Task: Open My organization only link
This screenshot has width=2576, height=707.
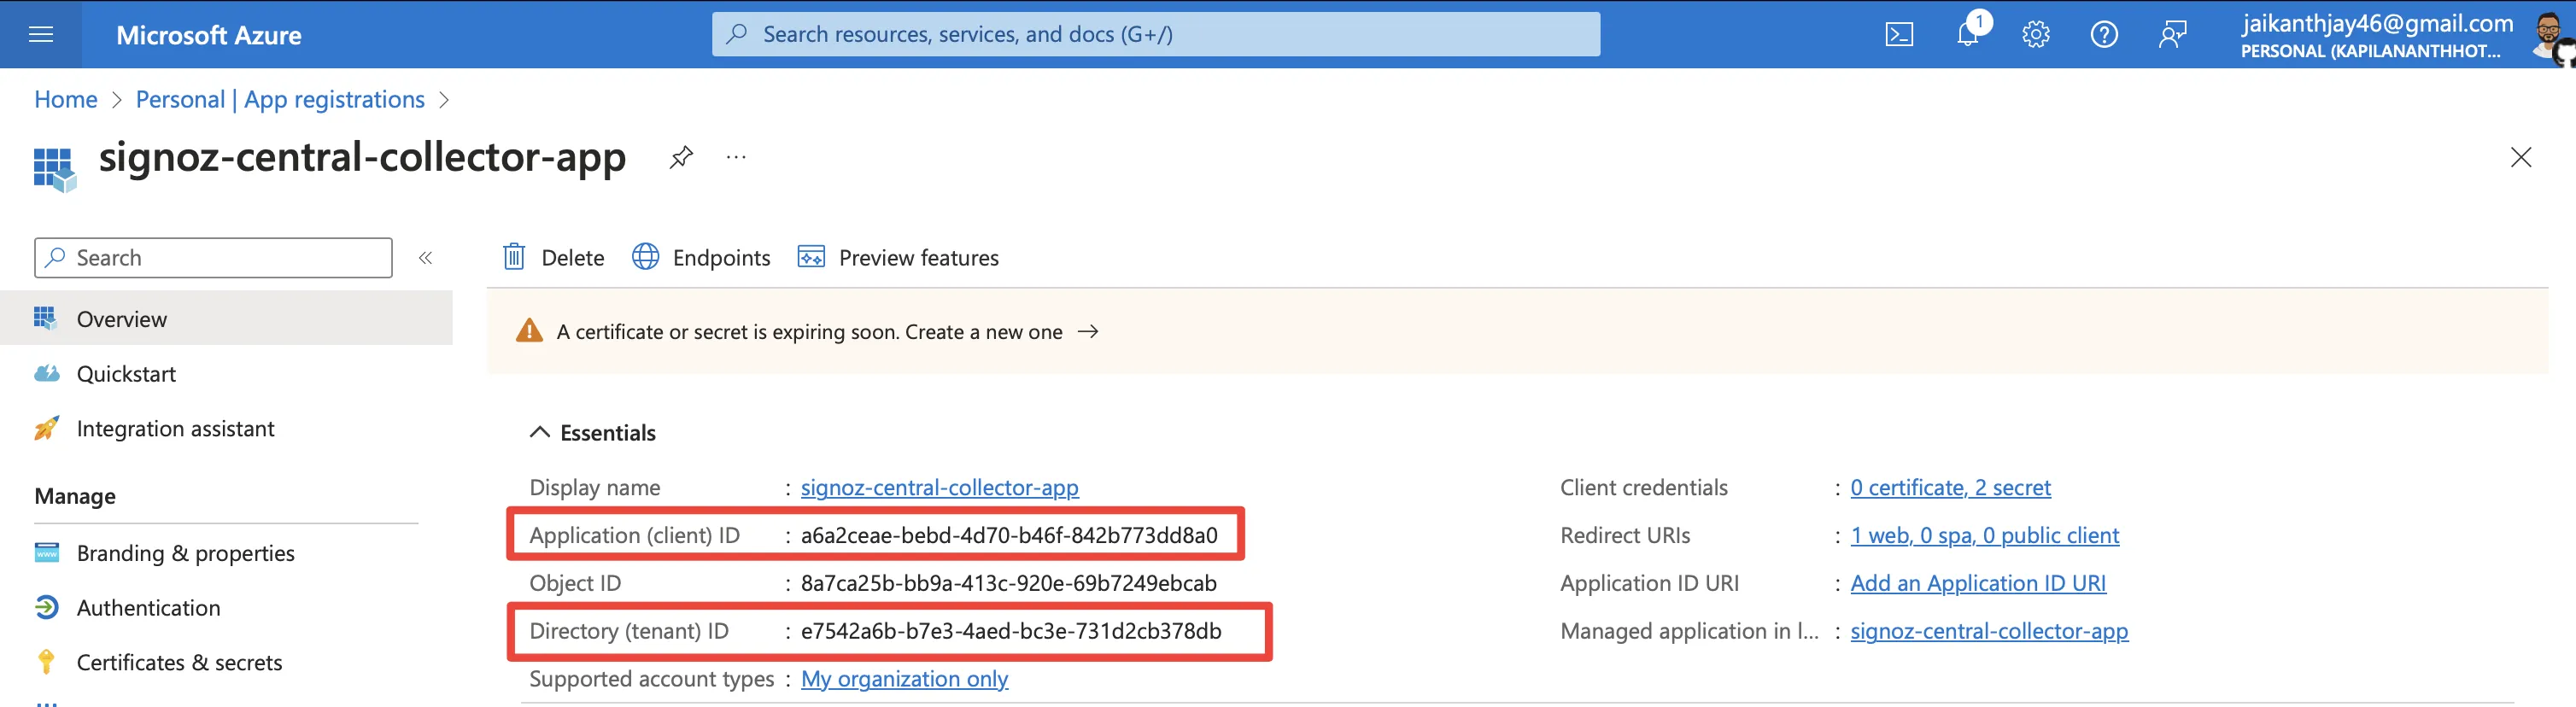Action: pos(904,680)
